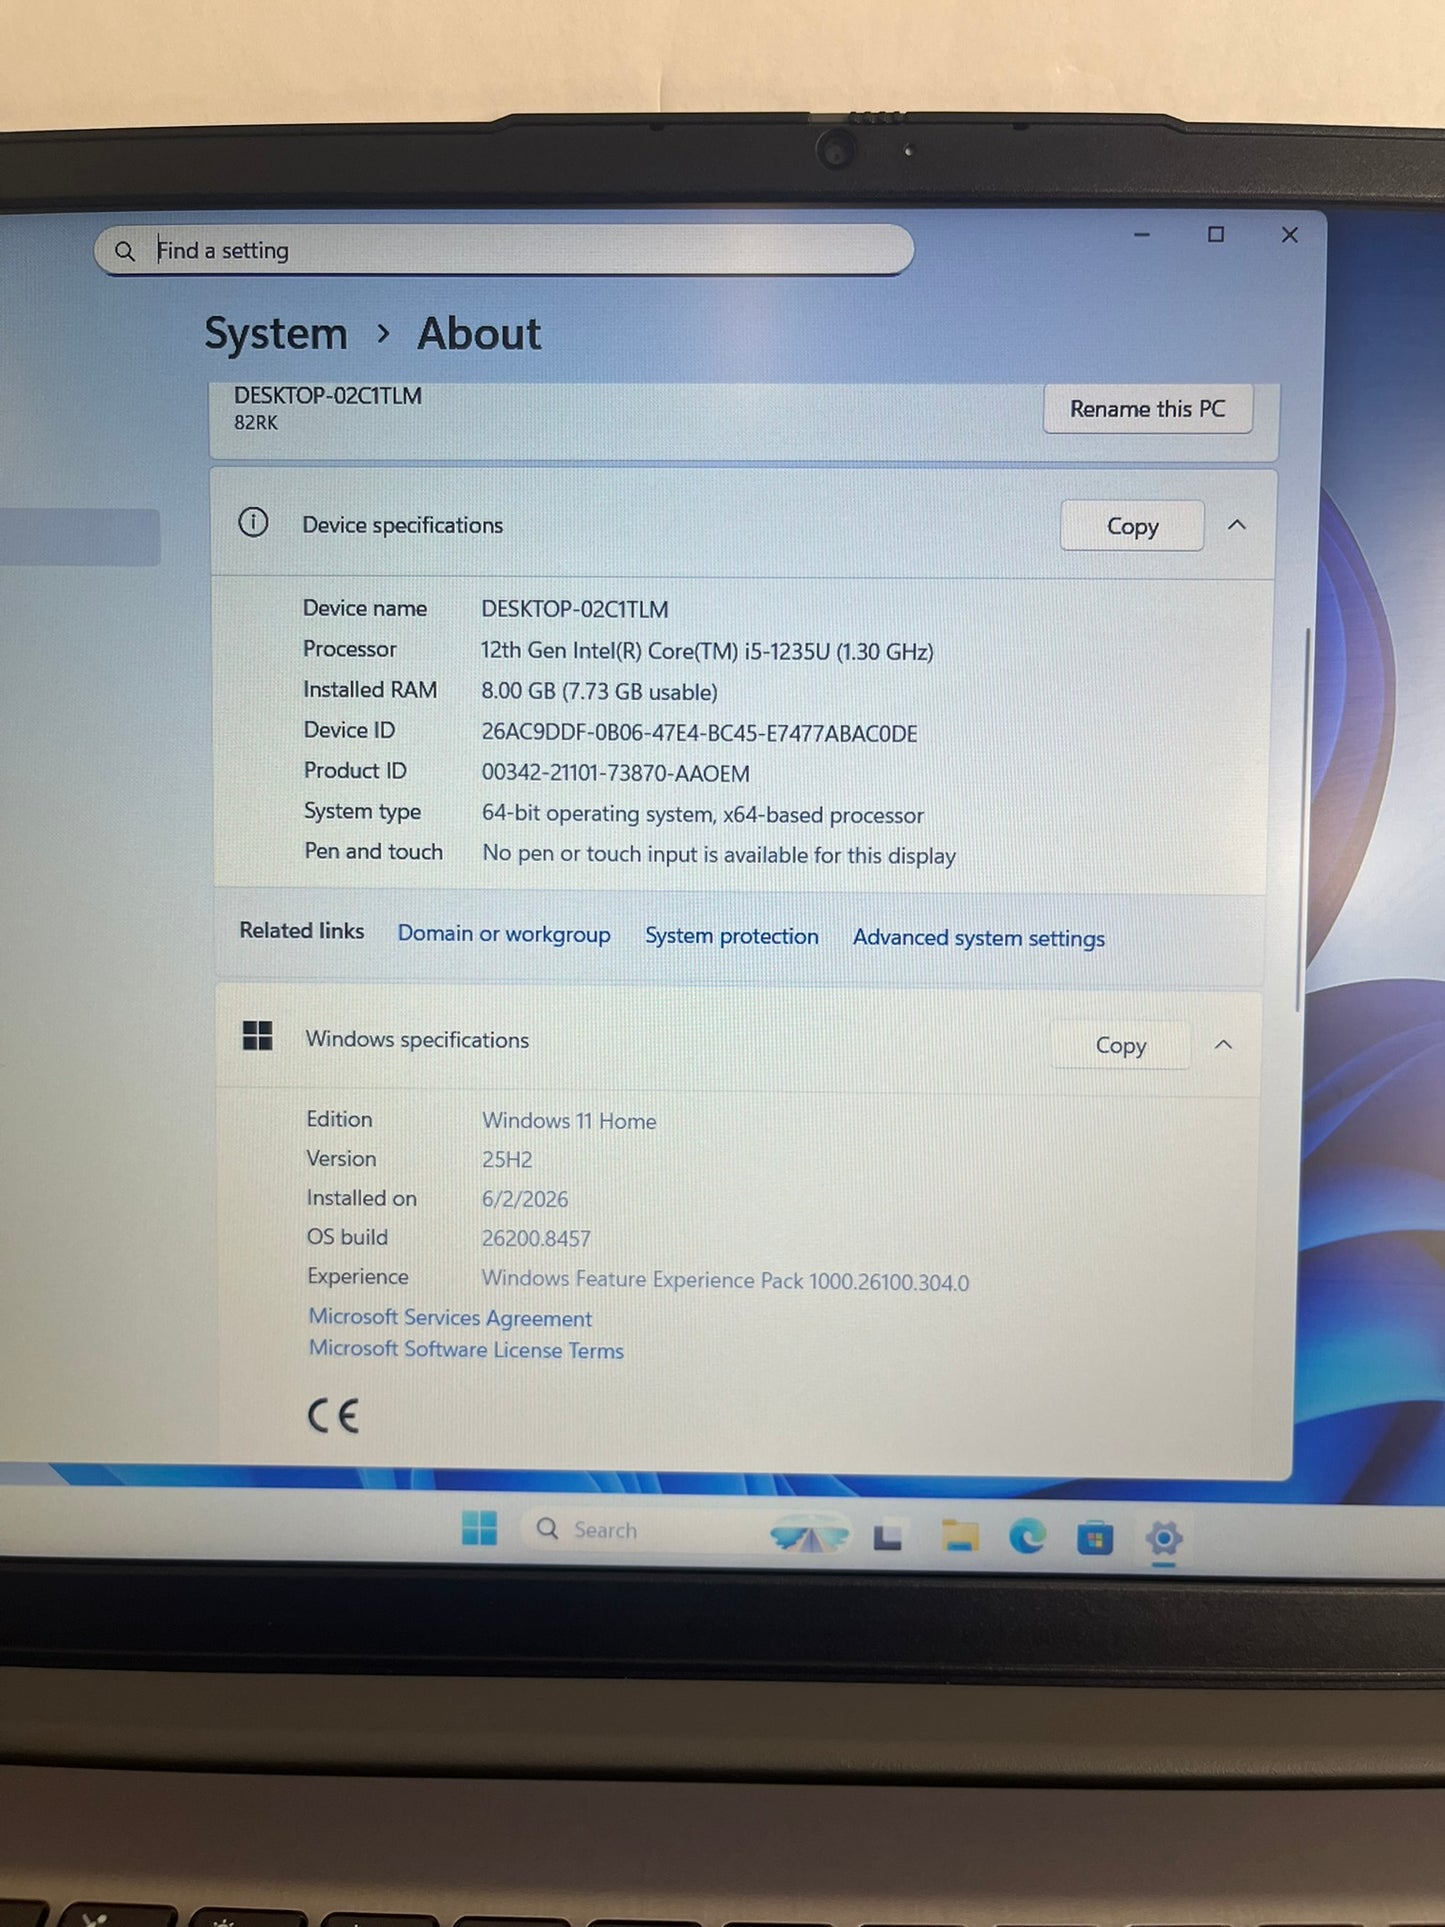Click the Settings window vertical scrollbar

pyautogui.click(x=1302, y=820)
